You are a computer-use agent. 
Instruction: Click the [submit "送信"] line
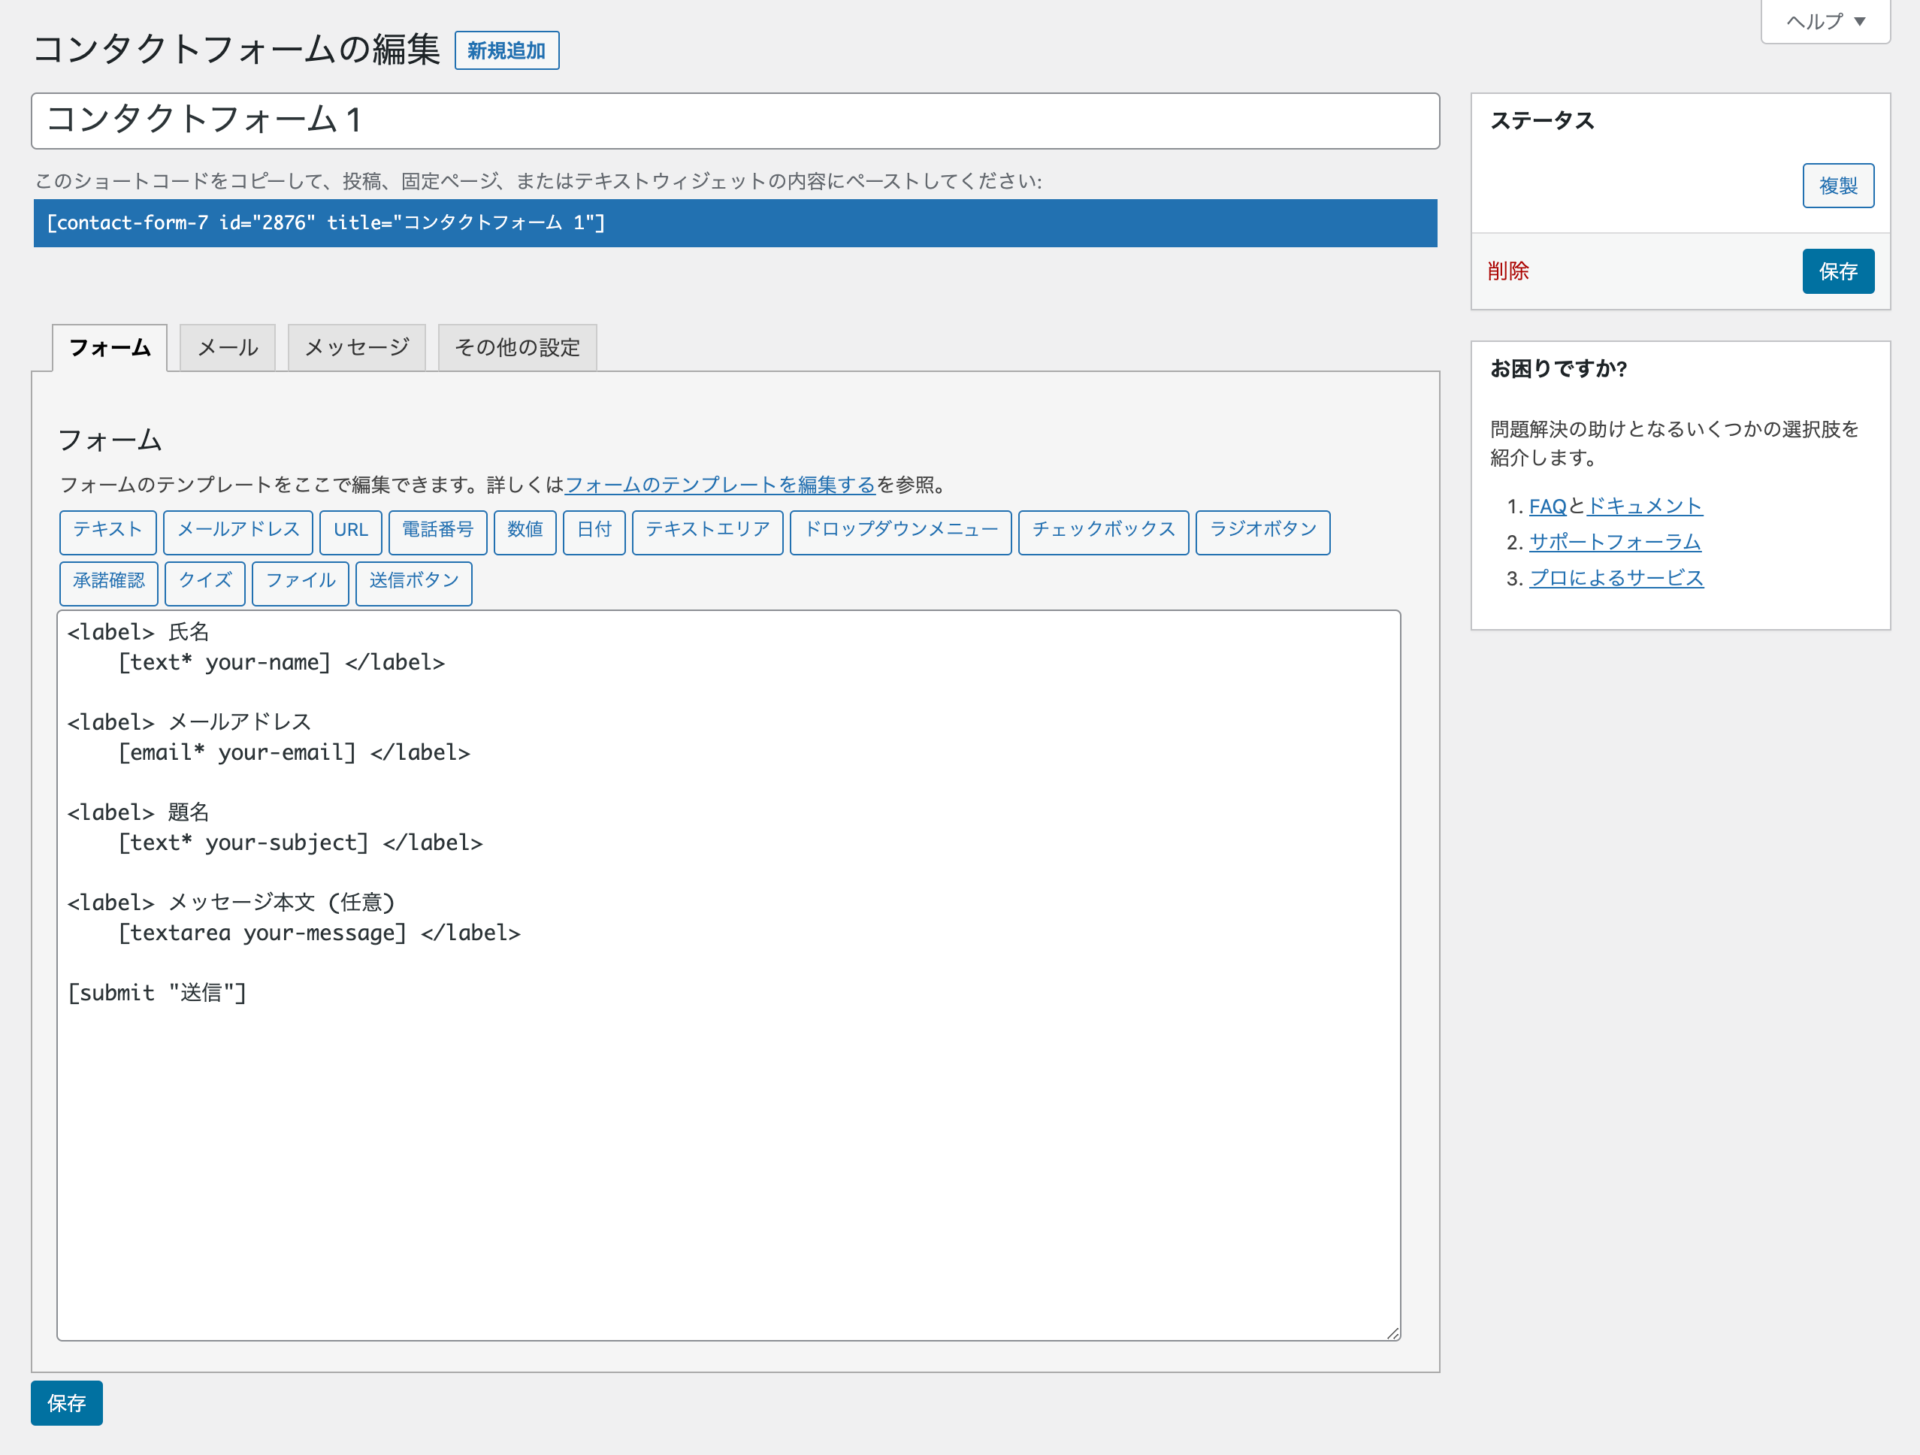click(157, 993)
